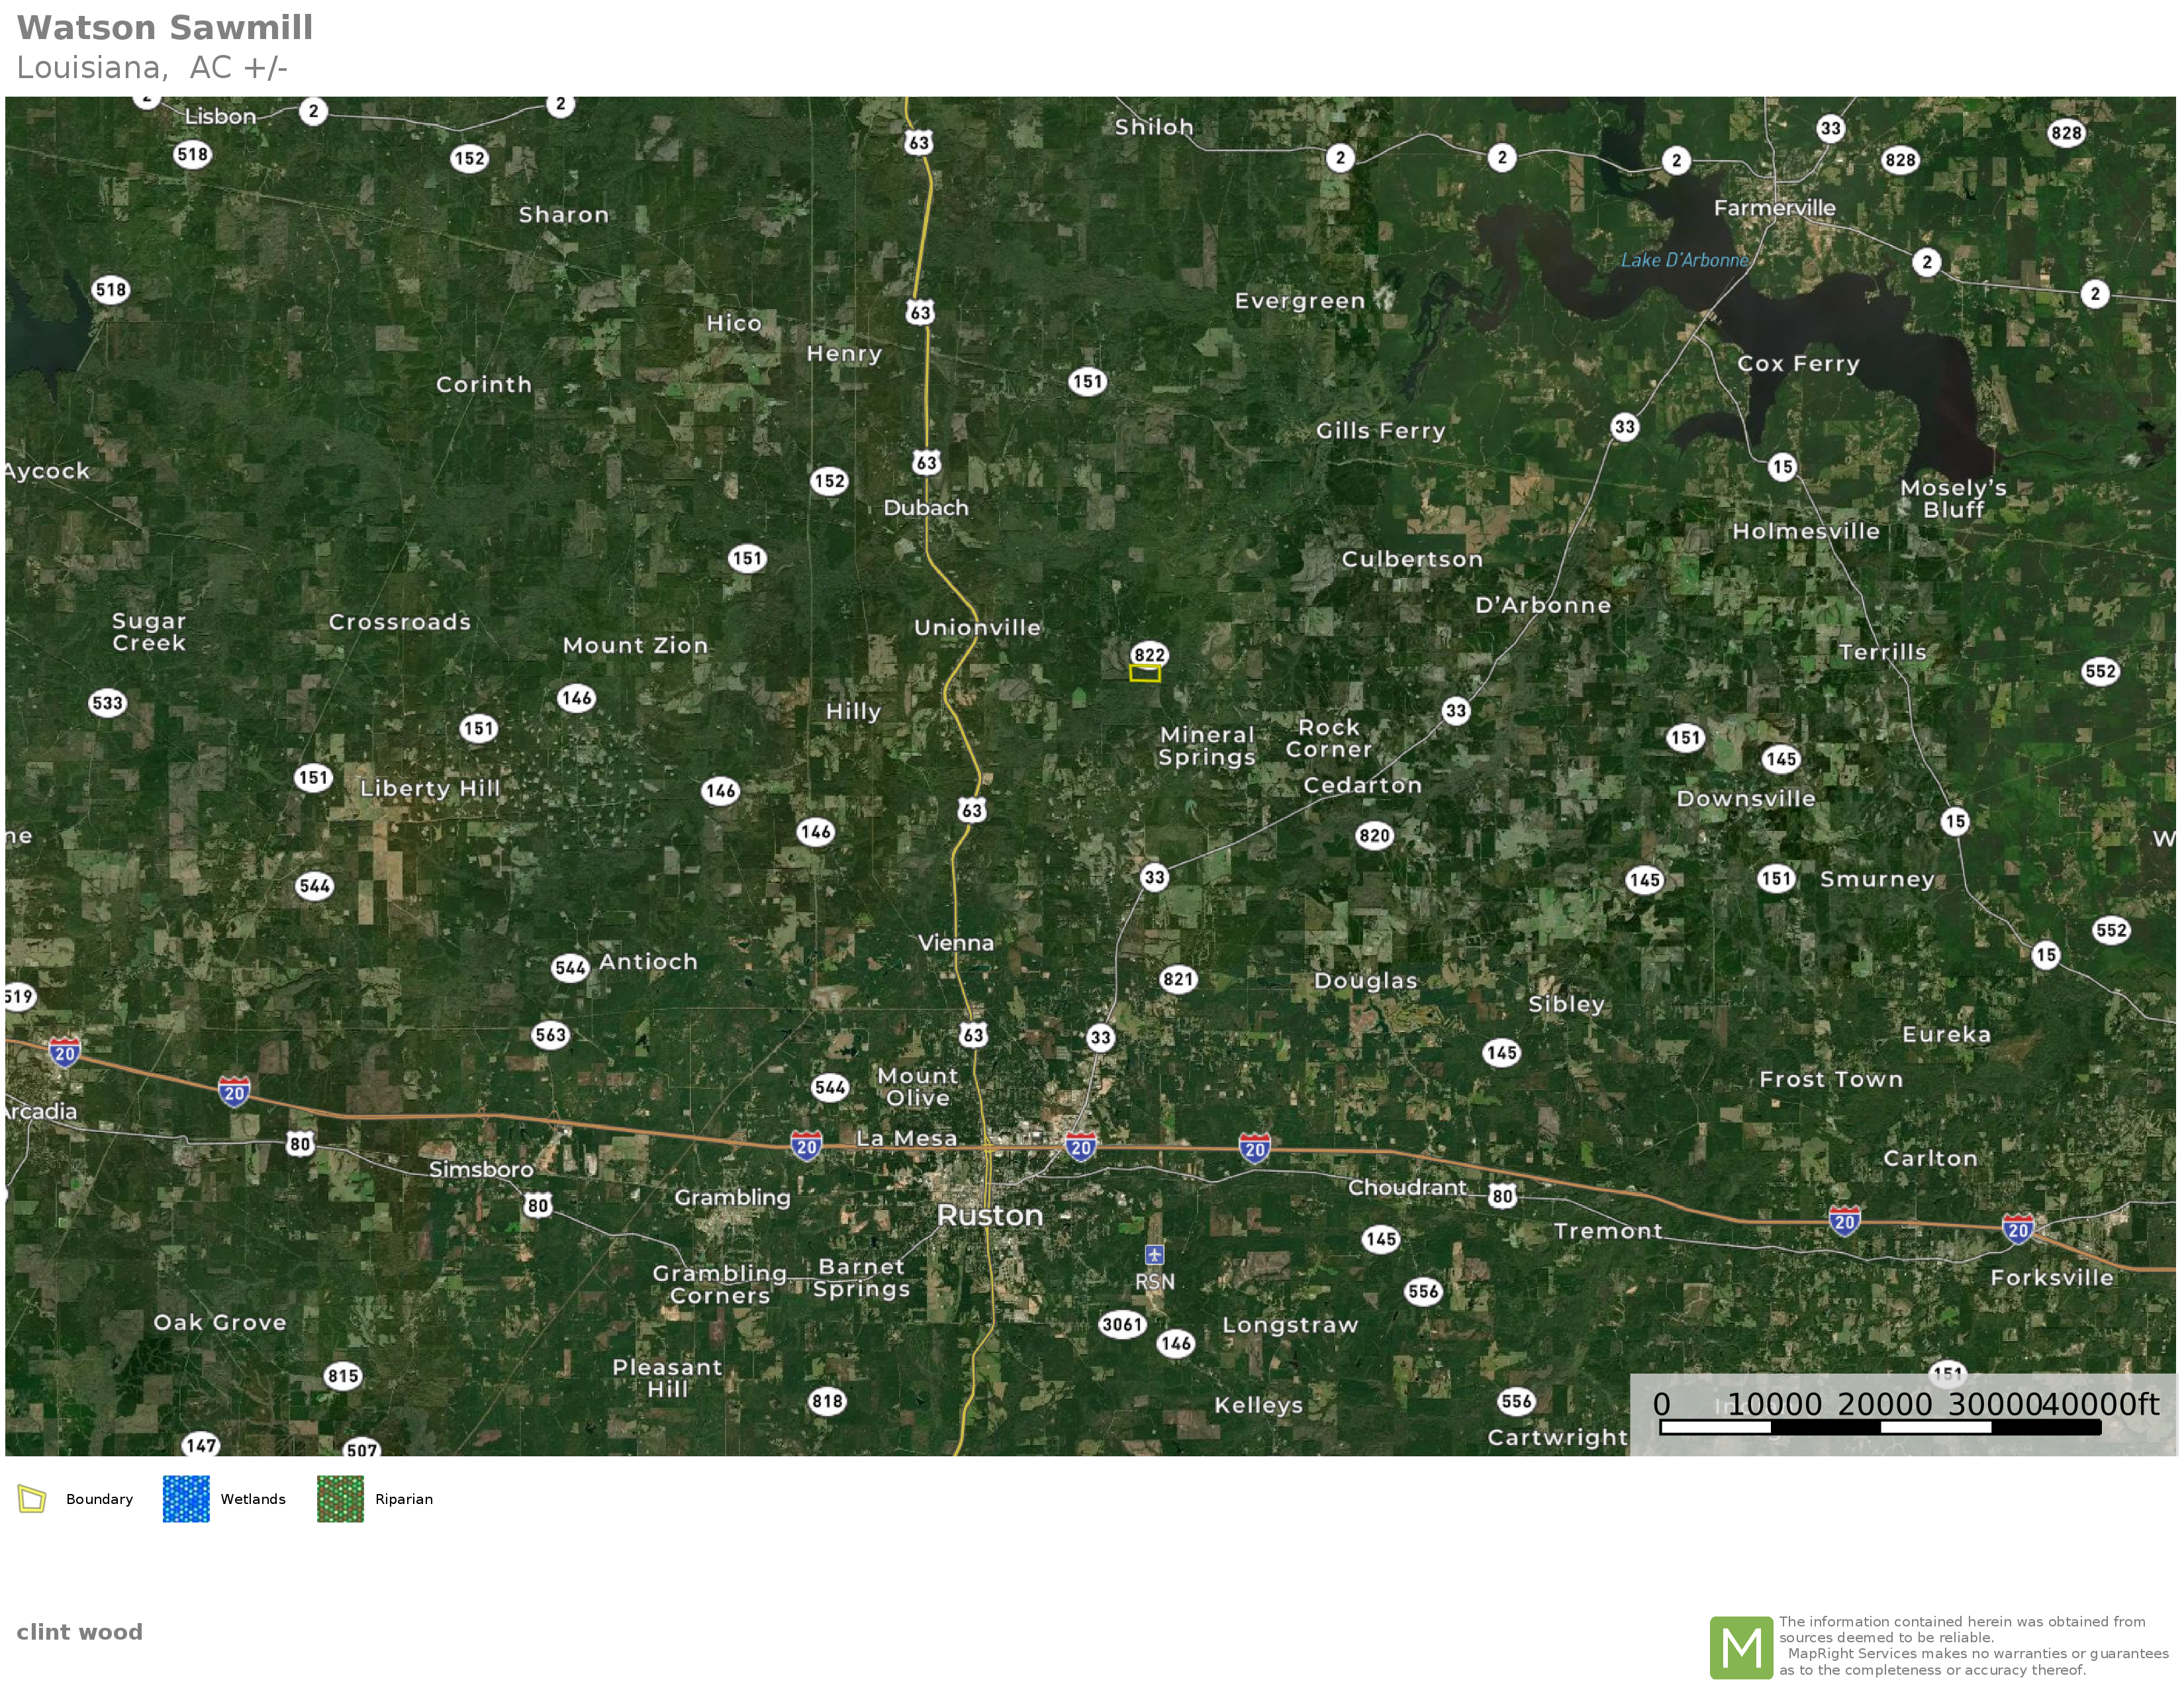Click the RSN airport icon
The height and width of the screenshot is (1688, 2184).
(1154, 1254)
